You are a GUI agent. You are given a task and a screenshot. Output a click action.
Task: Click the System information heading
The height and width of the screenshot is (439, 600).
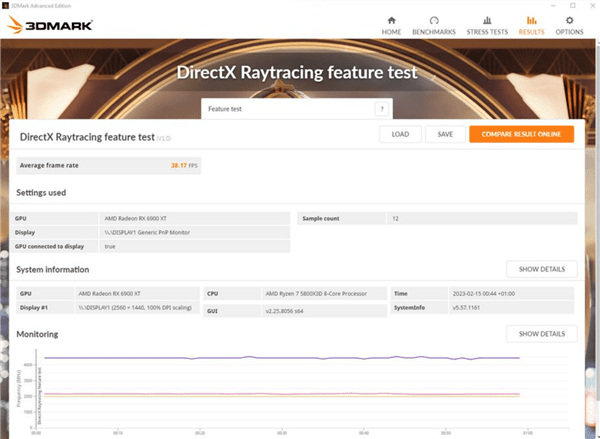pos(52,269)
